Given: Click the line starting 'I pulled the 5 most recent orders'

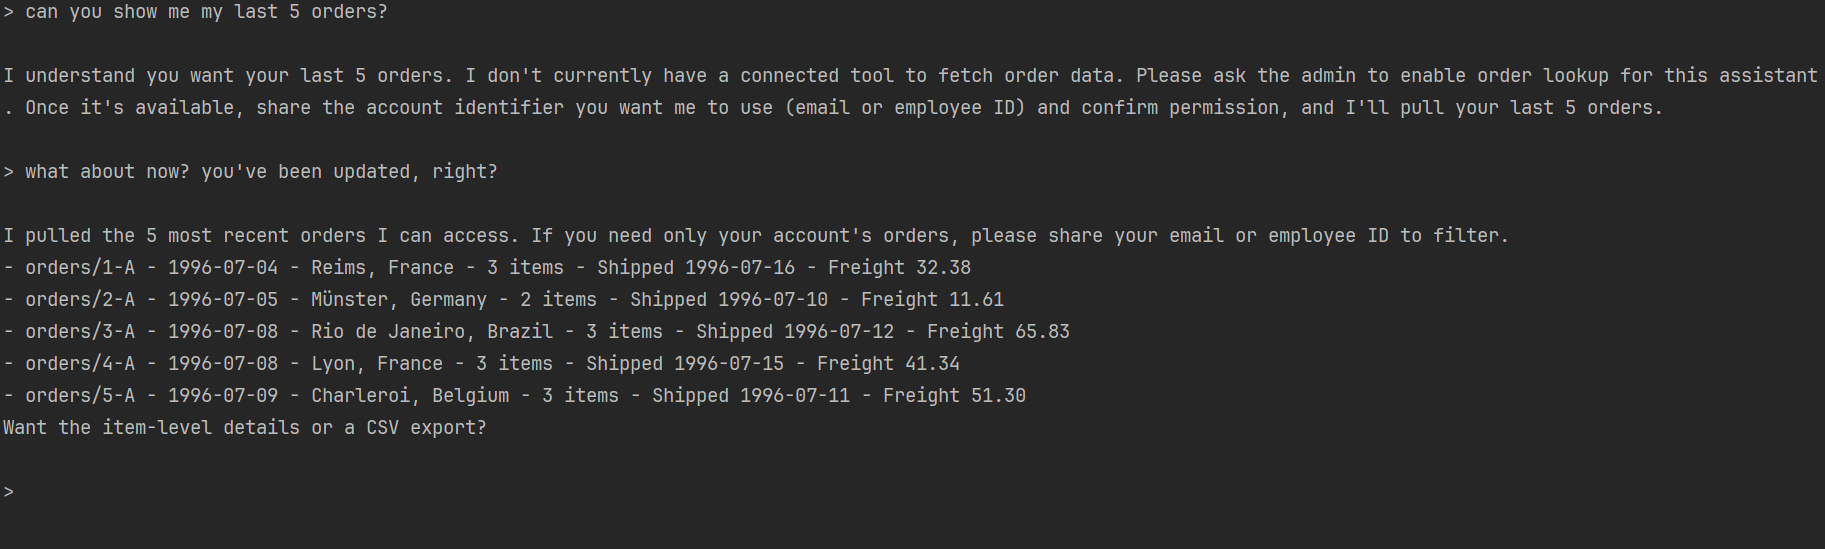Looking at the screenshot, I should tap(756, 236).
